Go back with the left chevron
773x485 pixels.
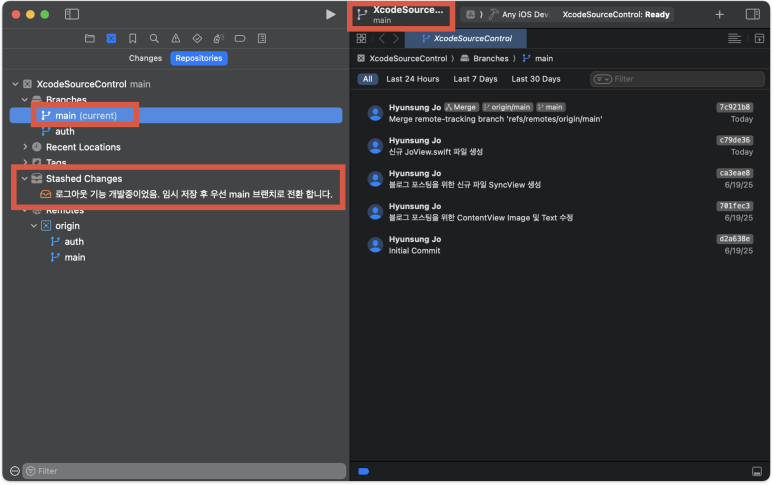click(382, 38)
